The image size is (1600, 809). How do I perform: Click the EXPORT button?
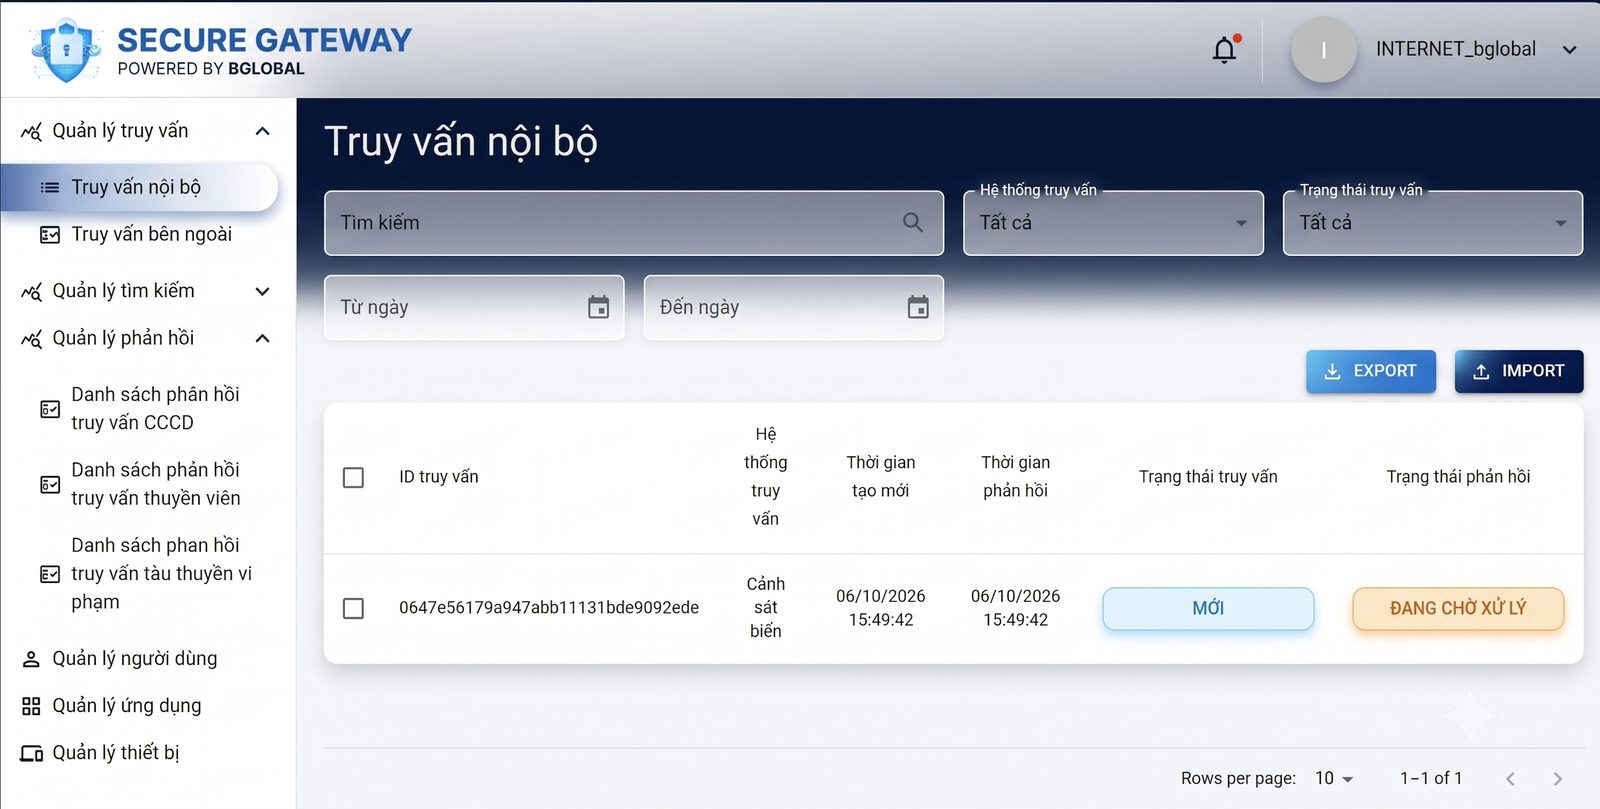pyautogui.click(x=1370, y=371)
